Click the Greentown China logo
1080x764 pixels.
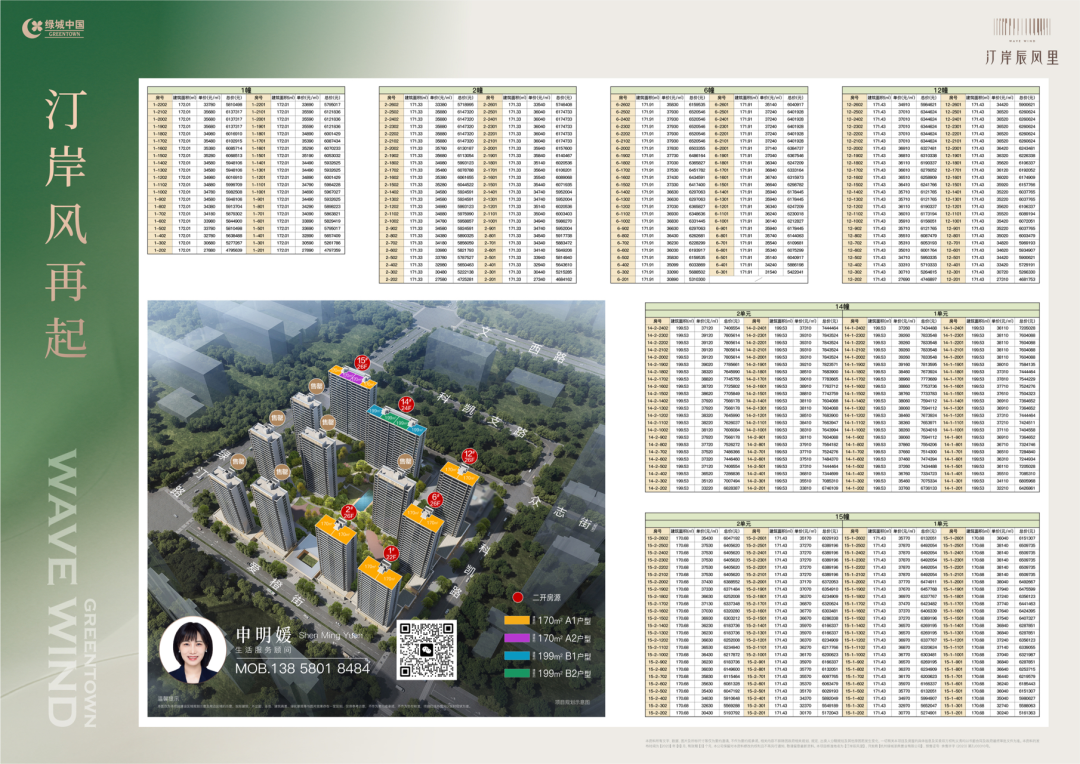54,28
